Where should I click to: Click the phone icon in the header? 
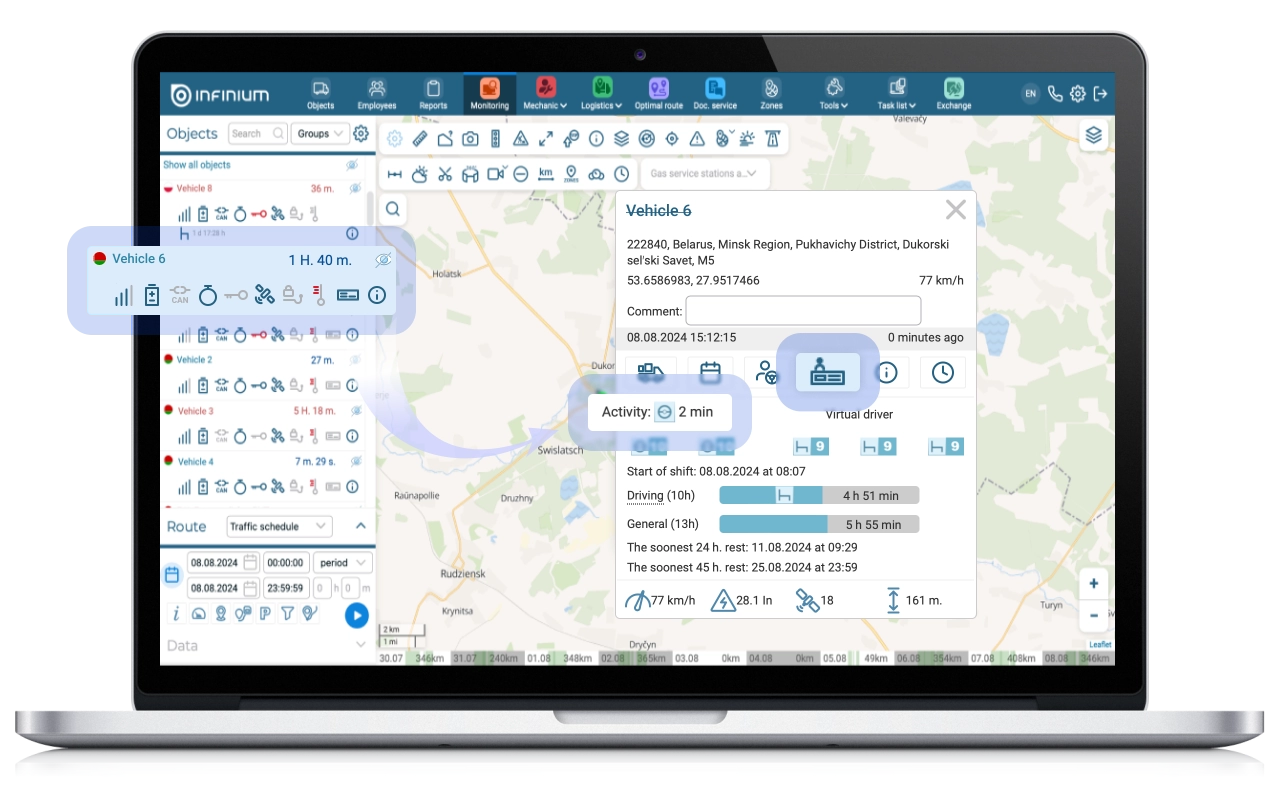click(x=1055, y=94)
